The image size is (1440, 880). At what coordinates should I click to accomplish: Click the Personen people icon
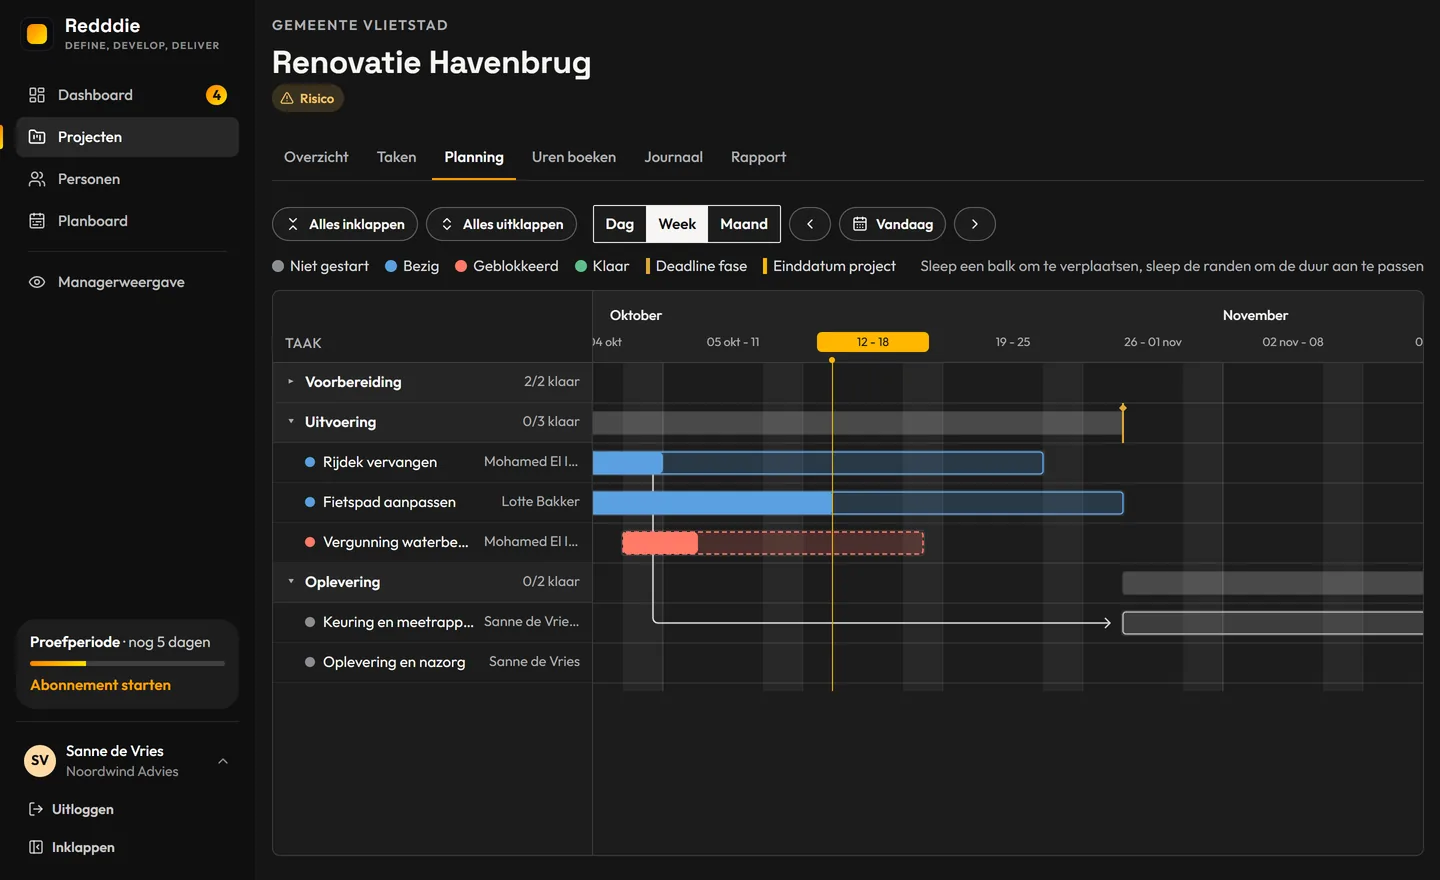(x=37, y=179)
